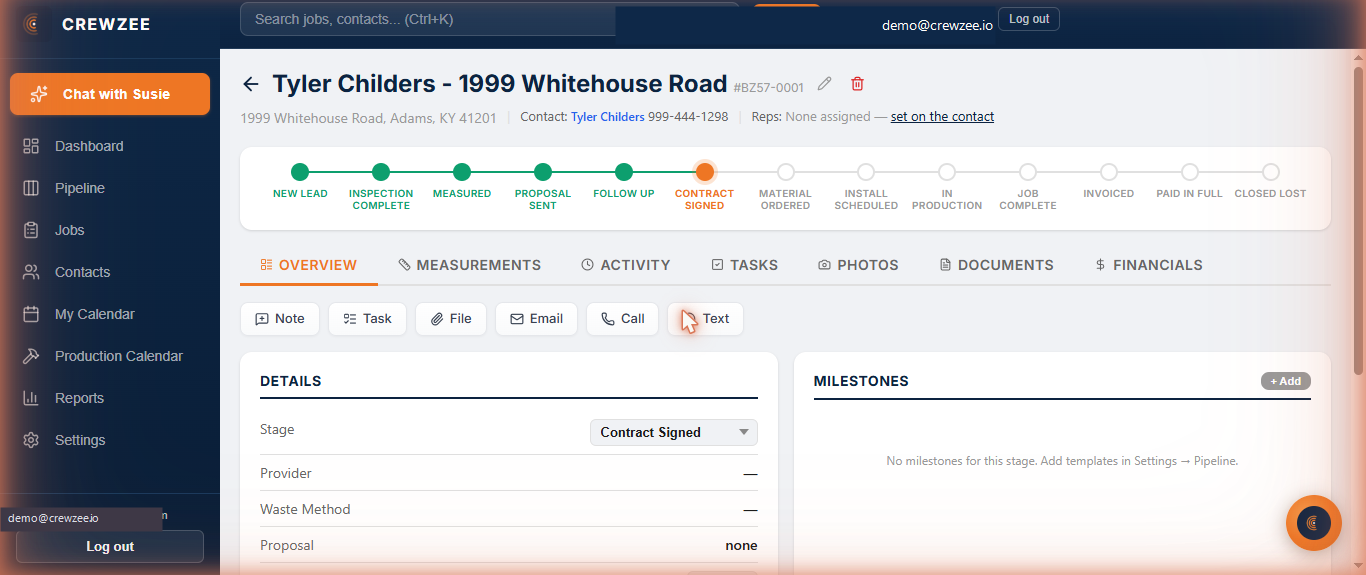Switch to the Overview tab
Screen dimensions: 1366x575
click(308, 265)
